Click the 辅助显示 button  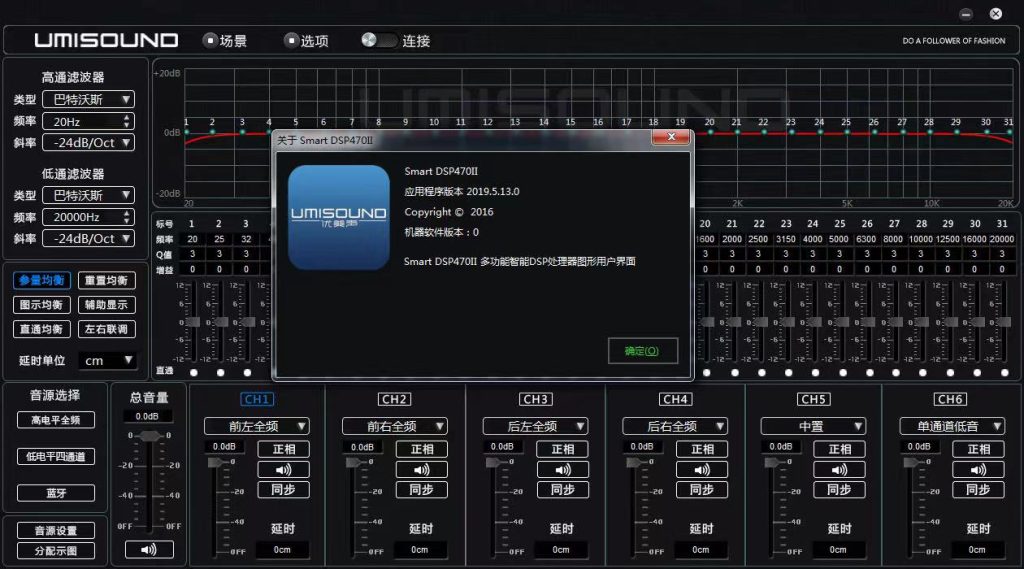click(106, 305)
